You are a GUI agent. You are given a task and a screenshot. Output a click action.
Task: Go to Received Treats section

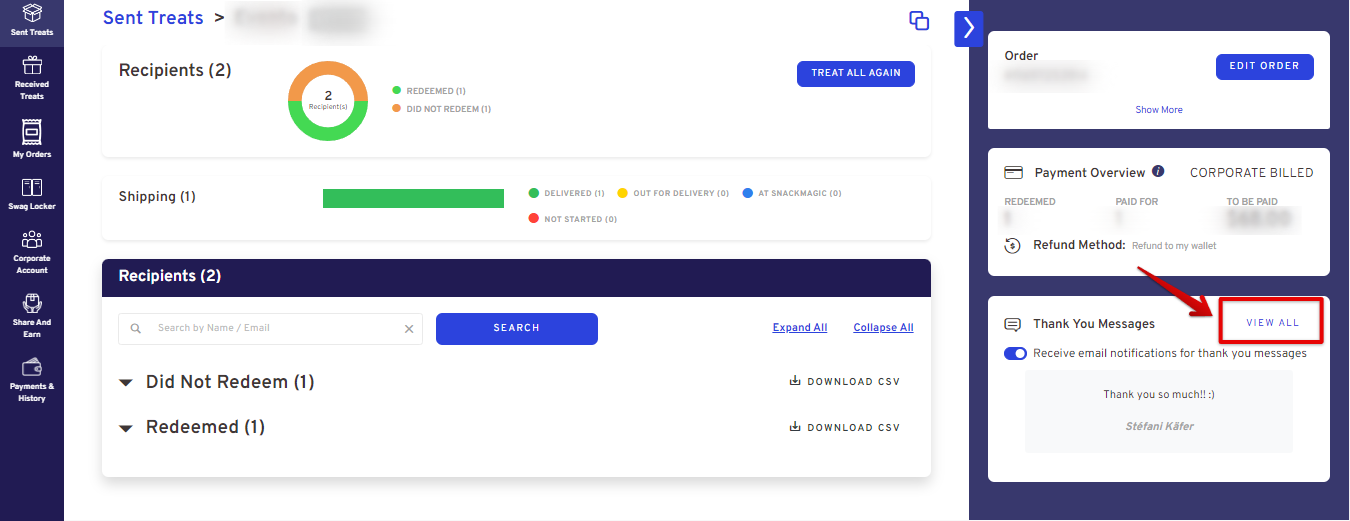(x=32, y=77)
